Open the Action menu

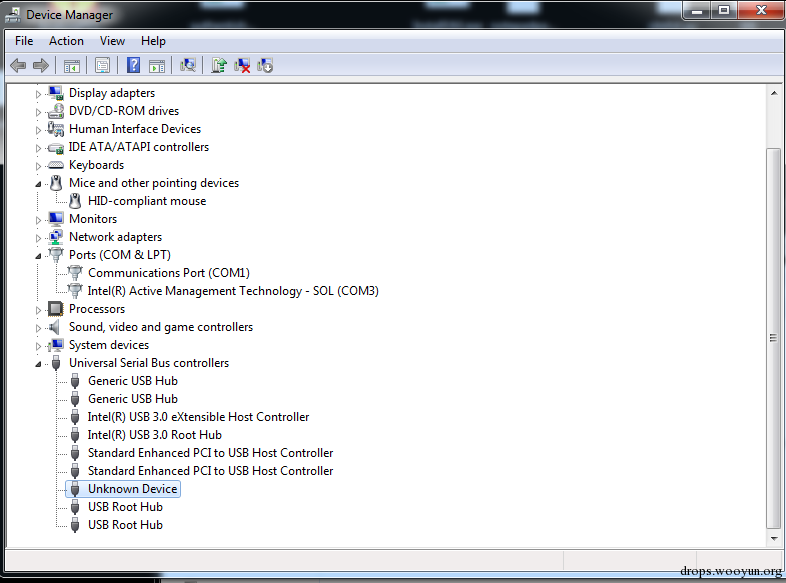click(x=66, y=41)
